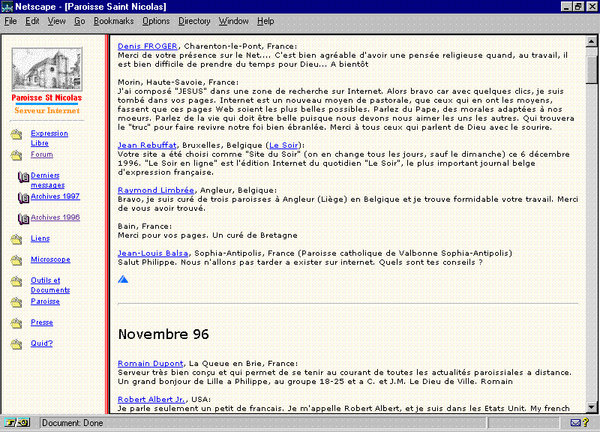Image resolution: width=600 pixels, height=432 pixels.
Task: Open the Archives 1996 link
Action: (55, 217)
